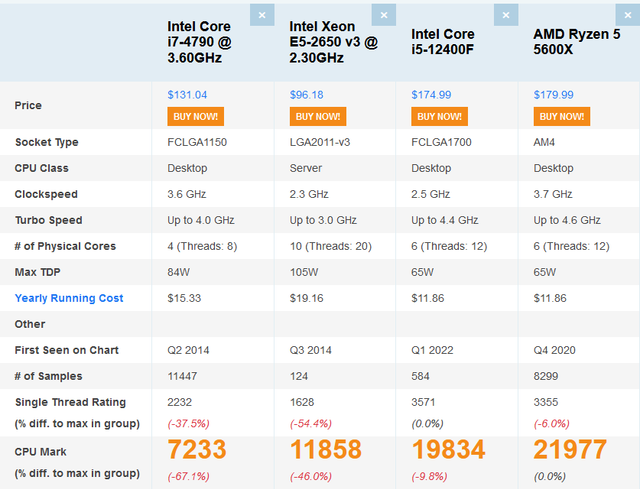640x489 pixels.
Task: Remove Intel Core i7-4790 column with X
Action: pyautogui.click(x=262, y=15)
